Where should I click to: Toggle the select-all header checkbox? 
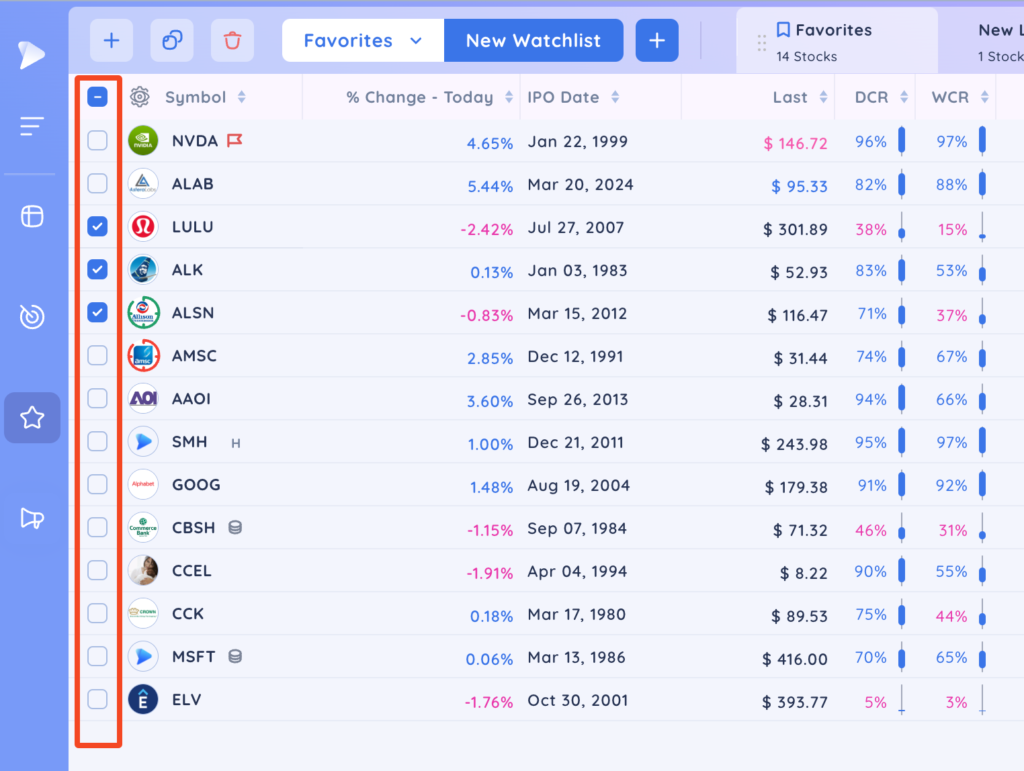pyautogui.click(x=97, y=97)
